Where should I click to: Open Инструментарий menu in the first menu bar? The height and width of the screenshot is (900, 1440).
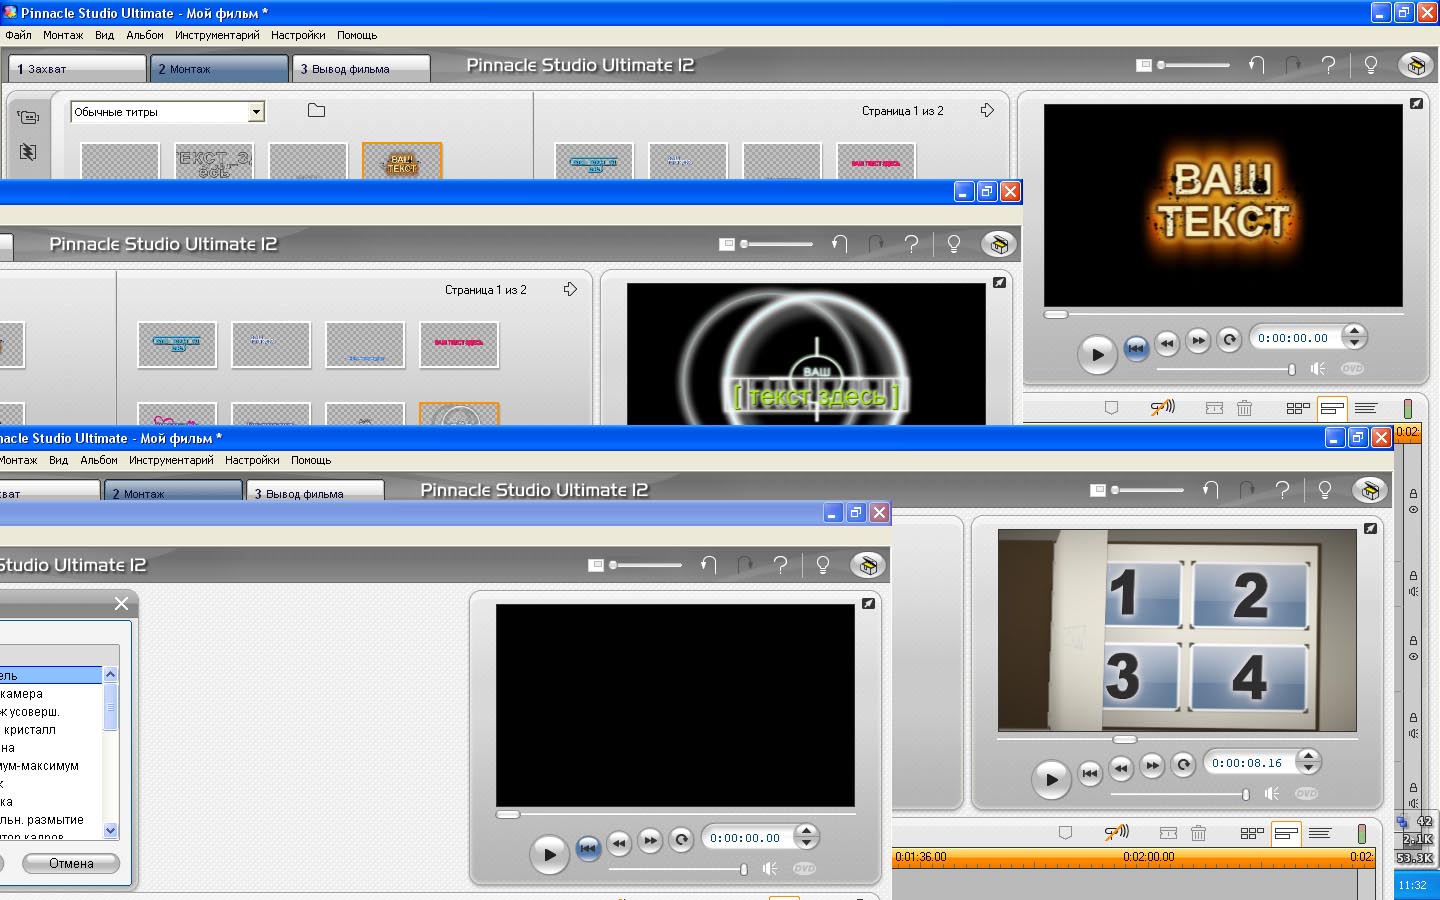pos(217,35)
